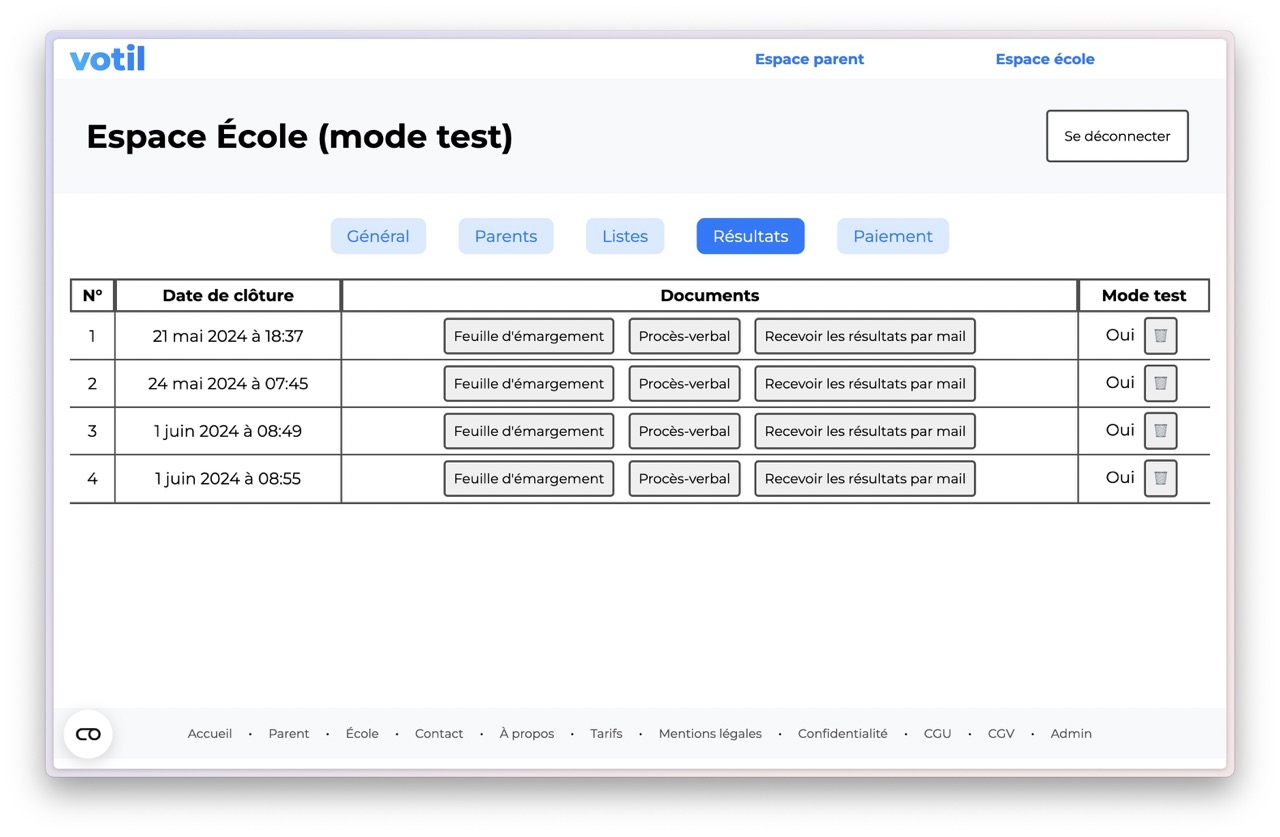The width and height of the screenshot is (1280, 837).
Task: Click the circular logo in the footer
Action: [x=88, y=733]
